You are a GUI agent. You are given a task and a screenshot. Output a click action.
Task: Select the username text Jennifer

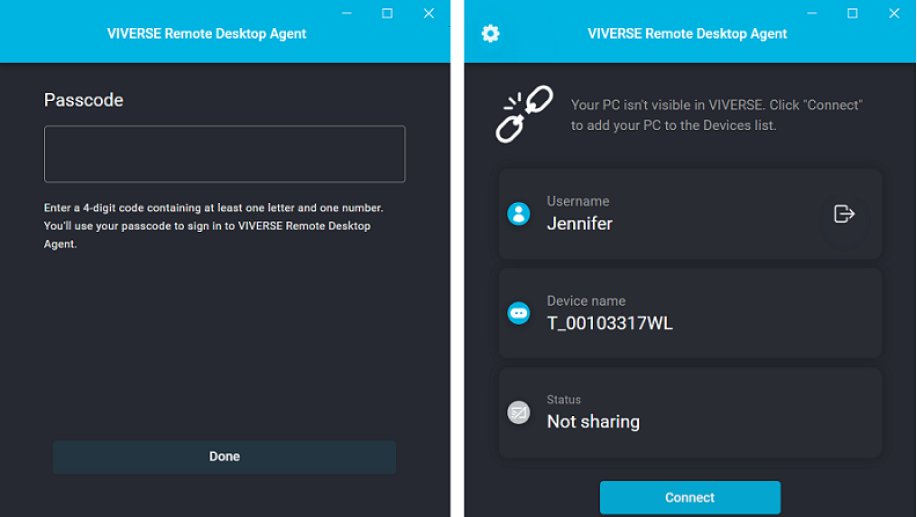point(580,223)
